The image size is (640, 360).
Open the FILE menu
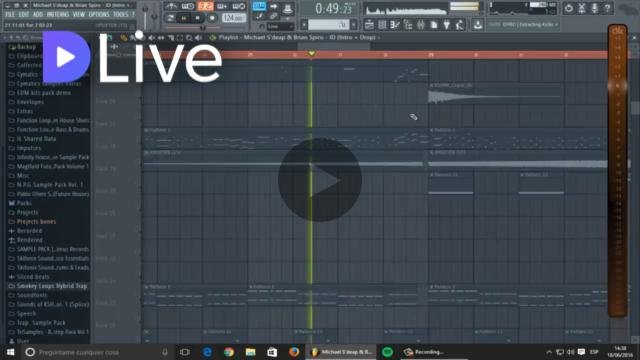[9, 14]
